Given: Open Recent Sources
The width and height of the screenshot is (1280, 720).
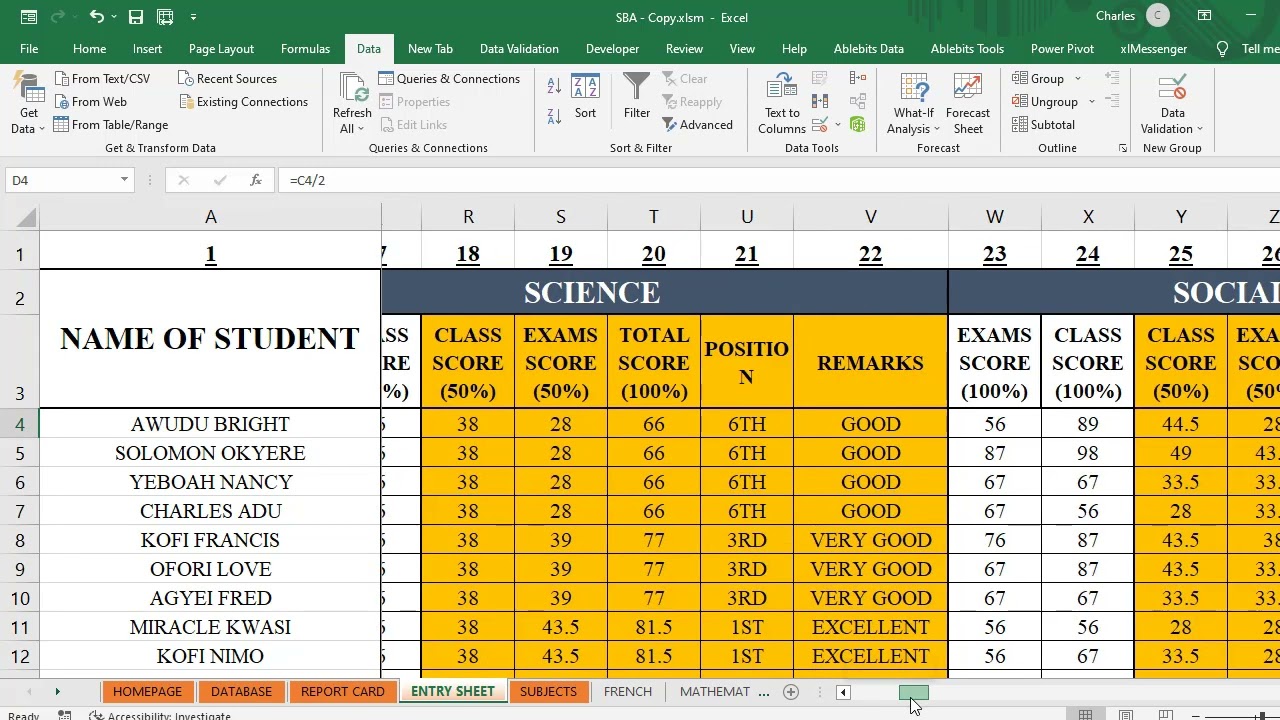Looking at the screenshot, I should point(227,78).
